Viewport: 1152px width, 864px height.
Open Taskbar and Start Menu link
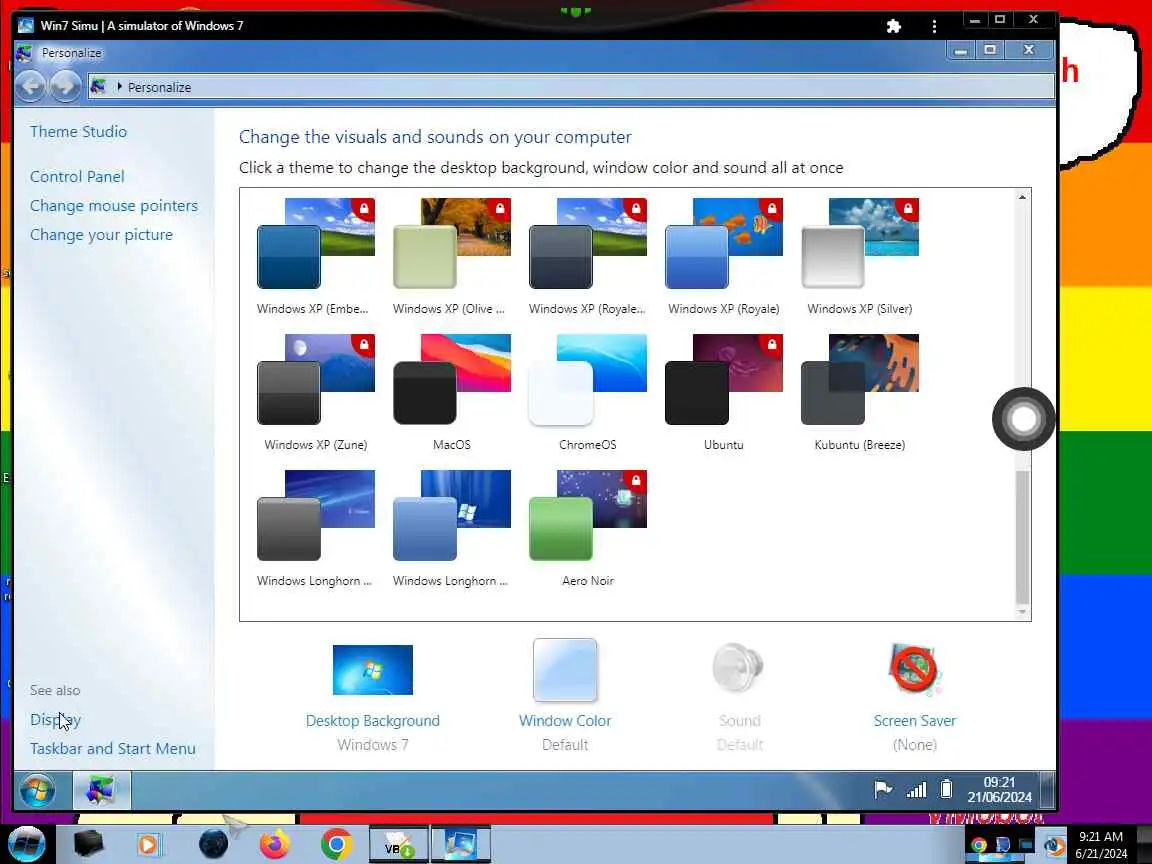coord(113,749)
